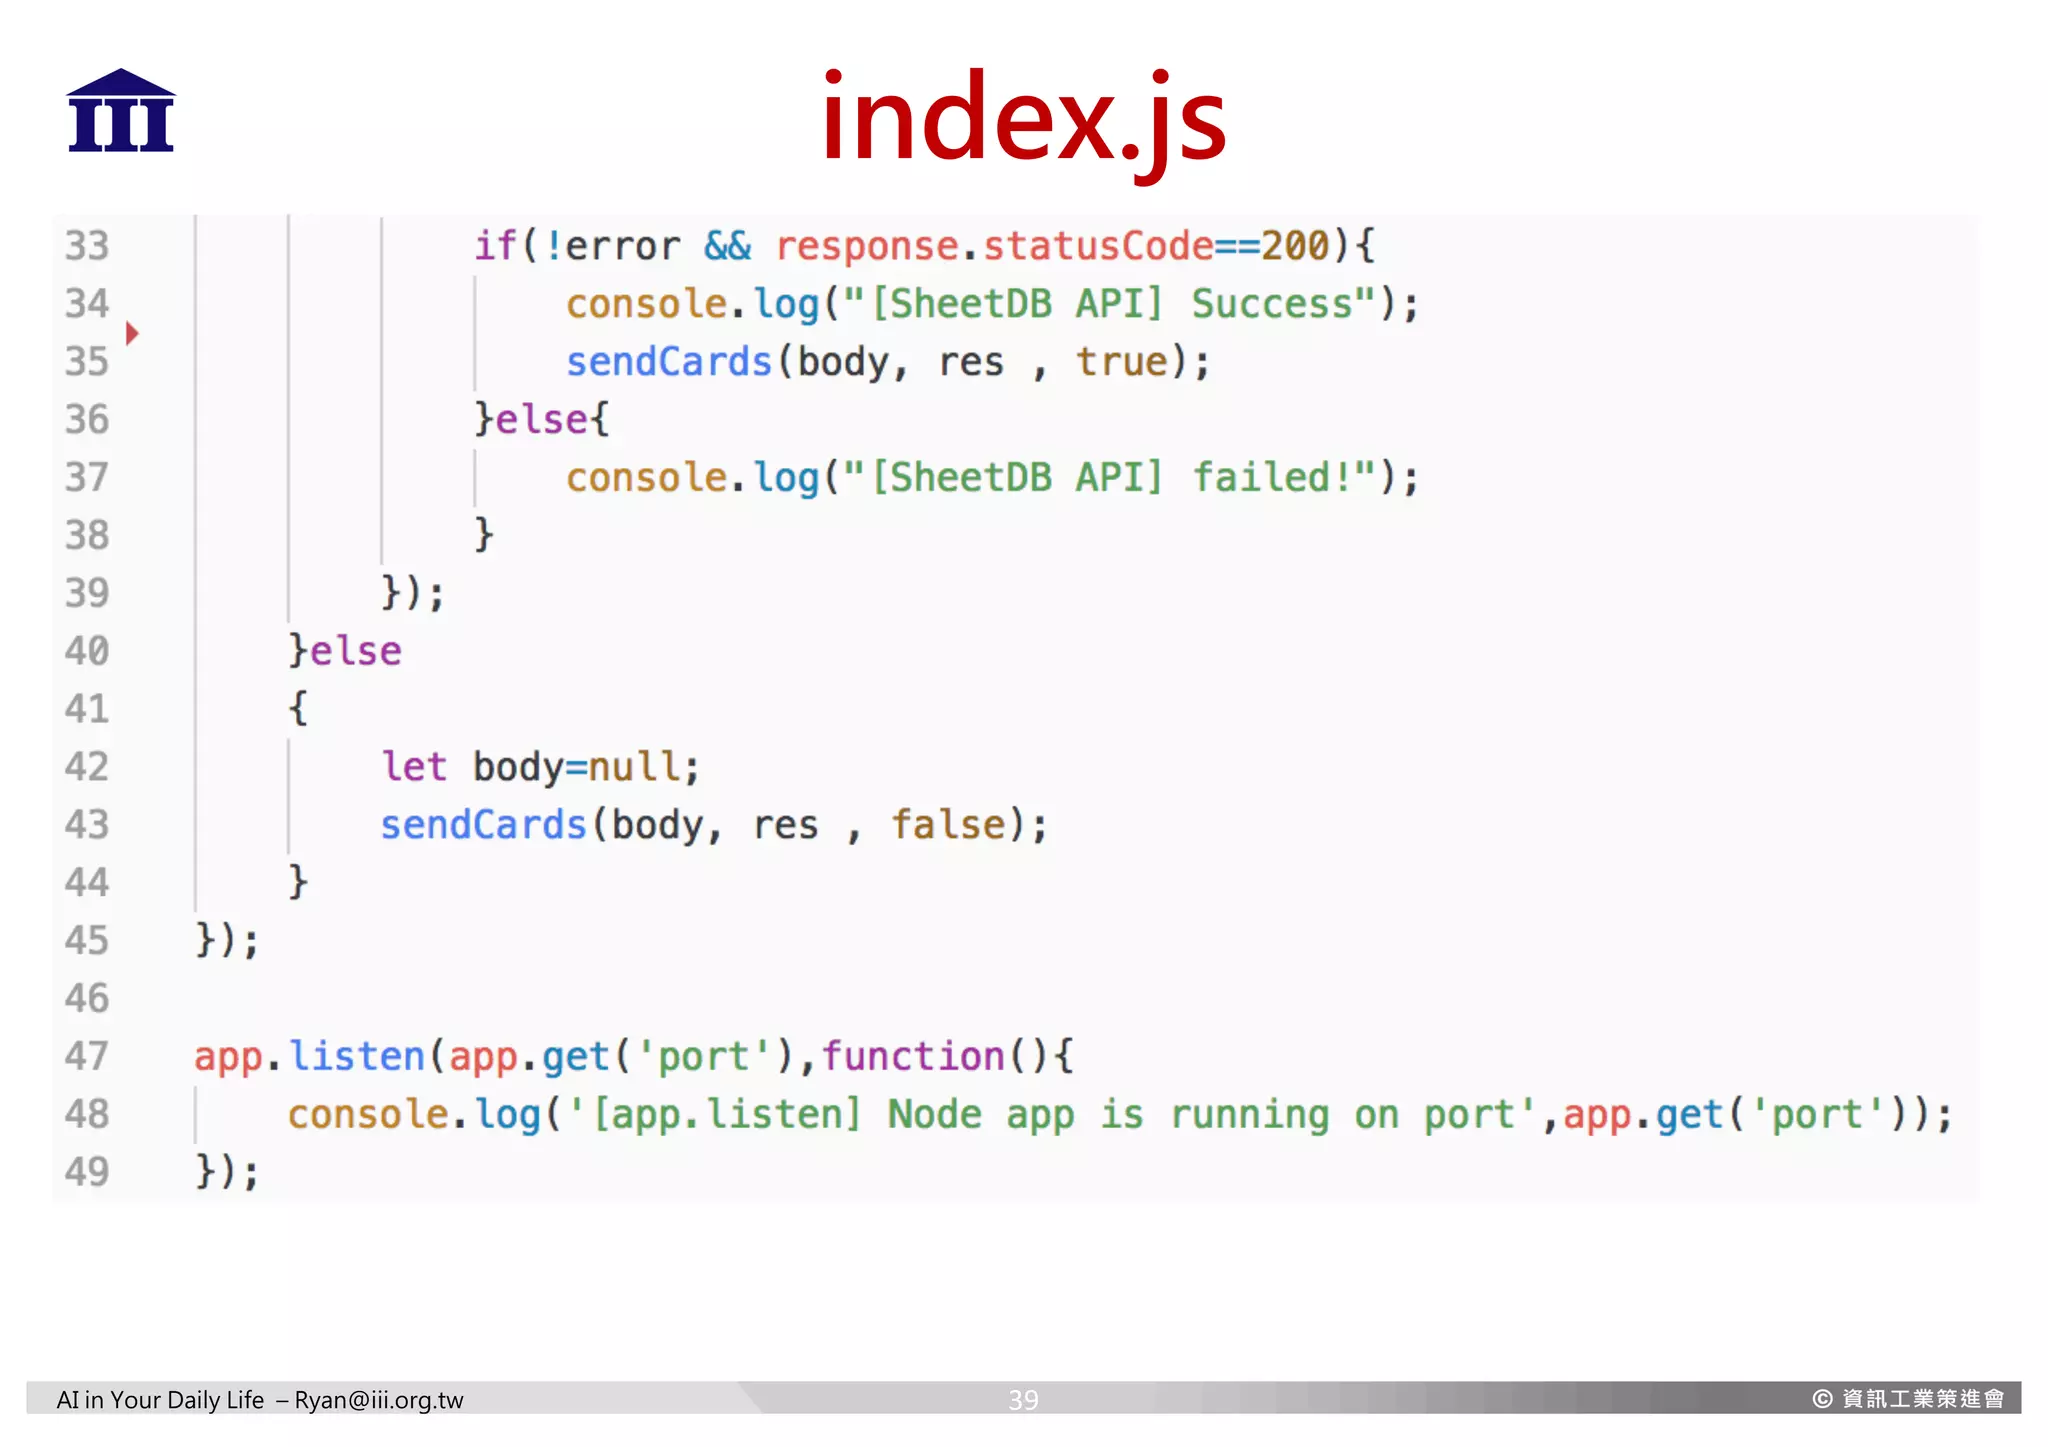Click the response.statusCode expression
Viewport: 2048px width, 1447px height.
click(x=994, y=246)
